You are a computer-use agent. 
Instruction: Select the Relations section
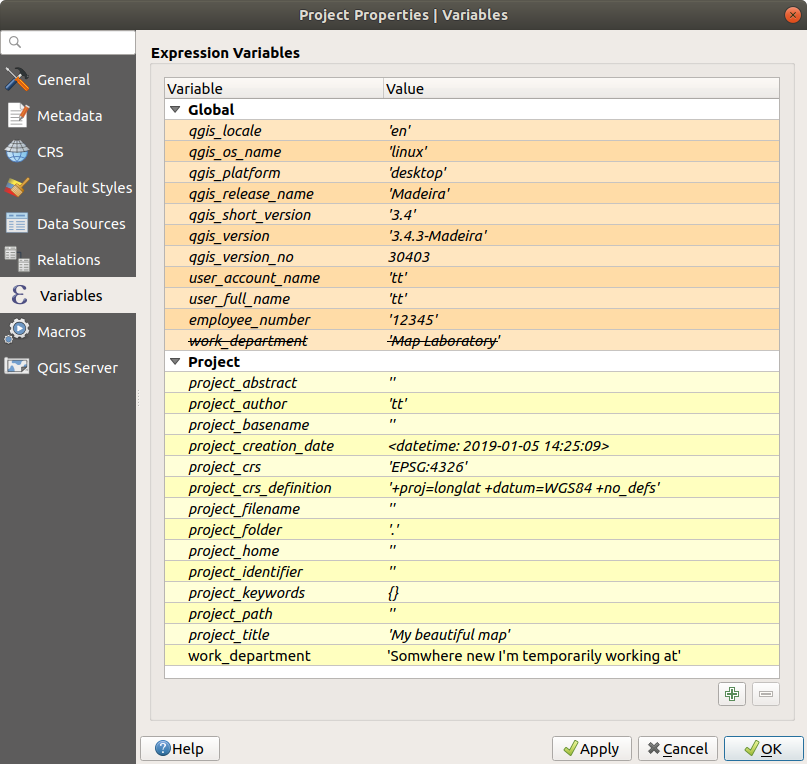pyautogui.click(x=68, y=259)
